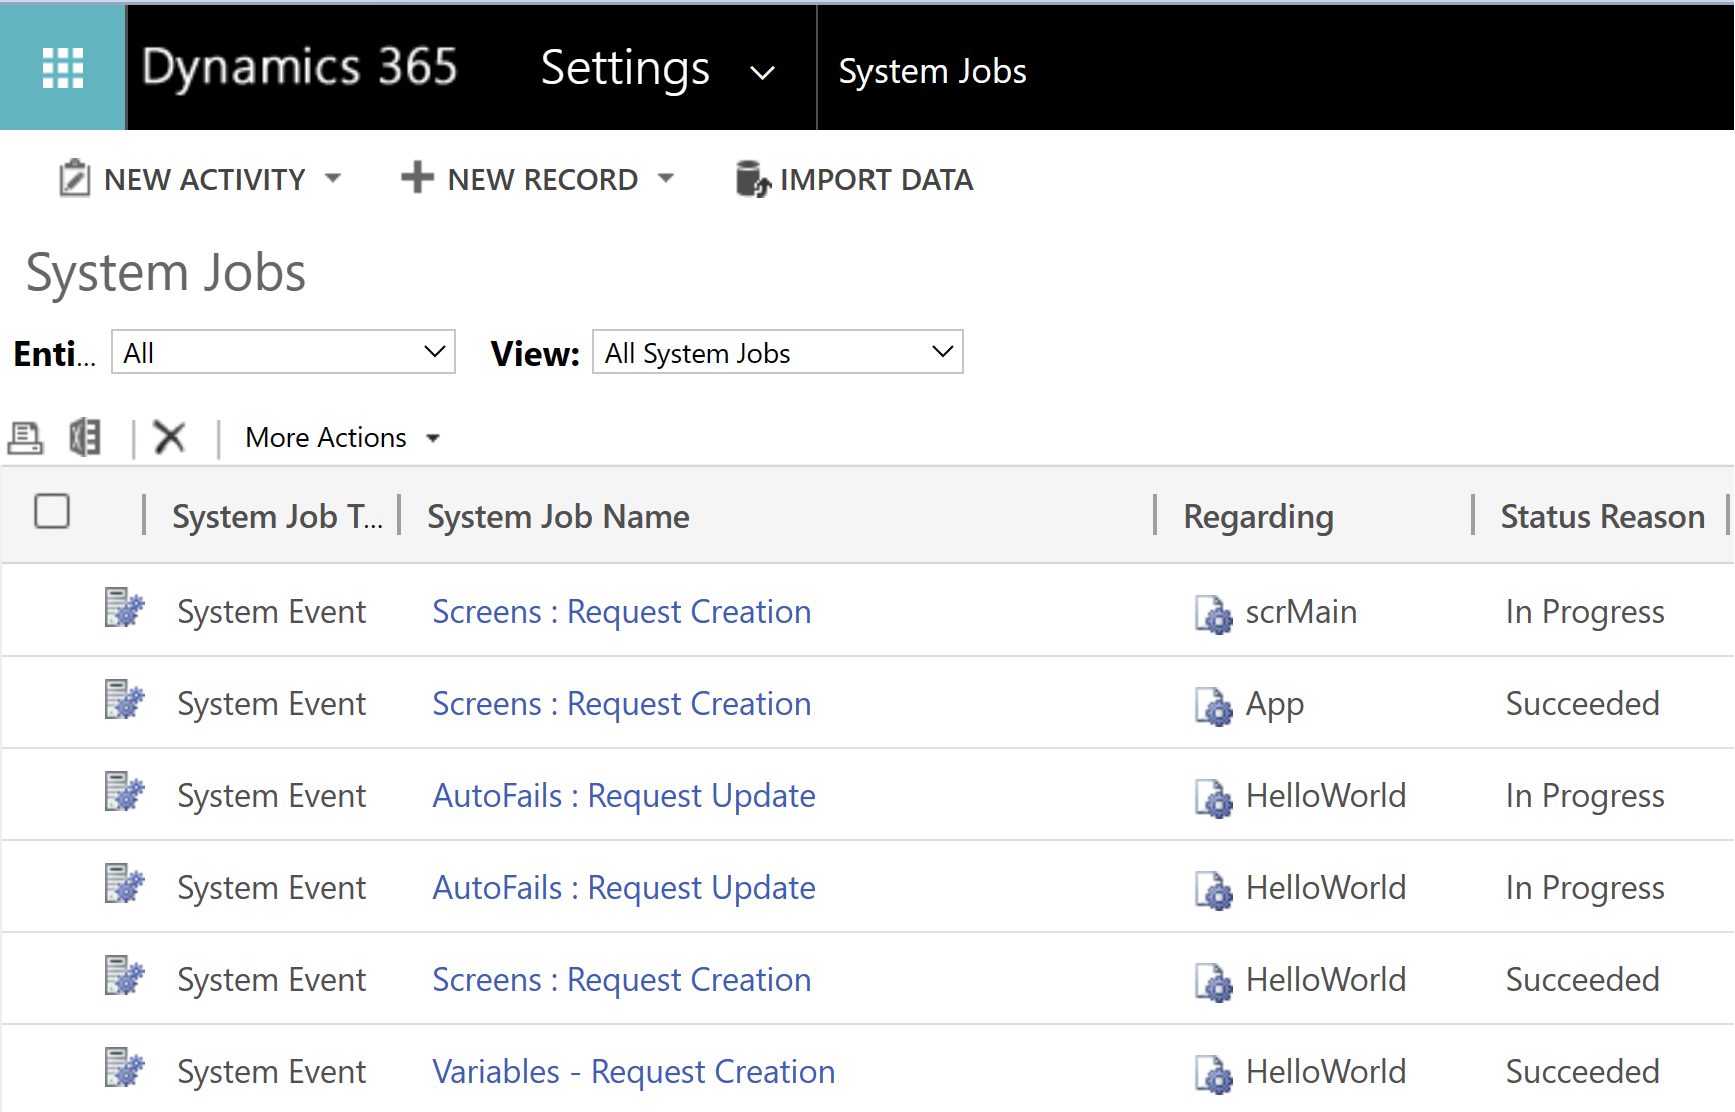1735x1112 pixels.
Task: Open the Screens : Request Creation job link
Action: 620,611
